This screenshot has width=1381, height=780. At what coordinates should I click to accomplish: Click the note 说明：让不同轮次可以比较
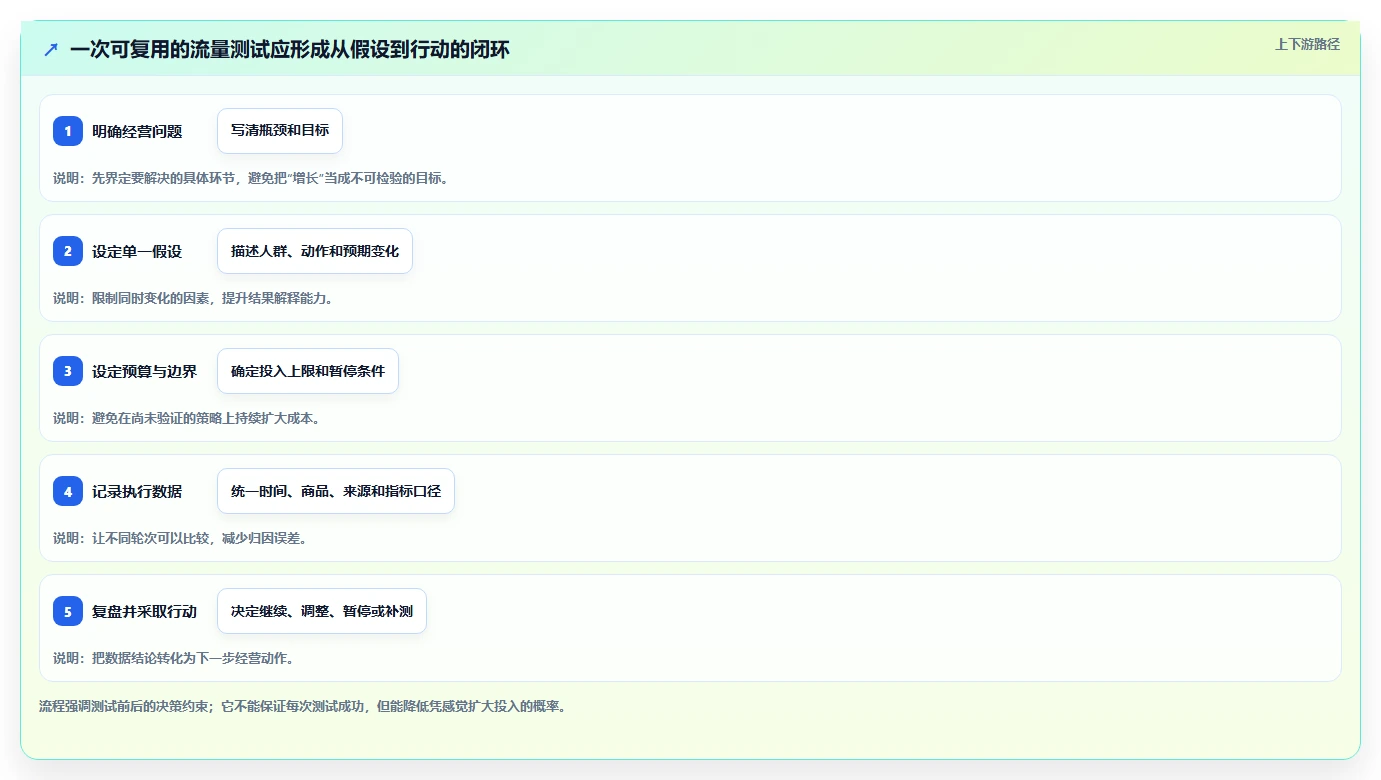click(180, 538)
